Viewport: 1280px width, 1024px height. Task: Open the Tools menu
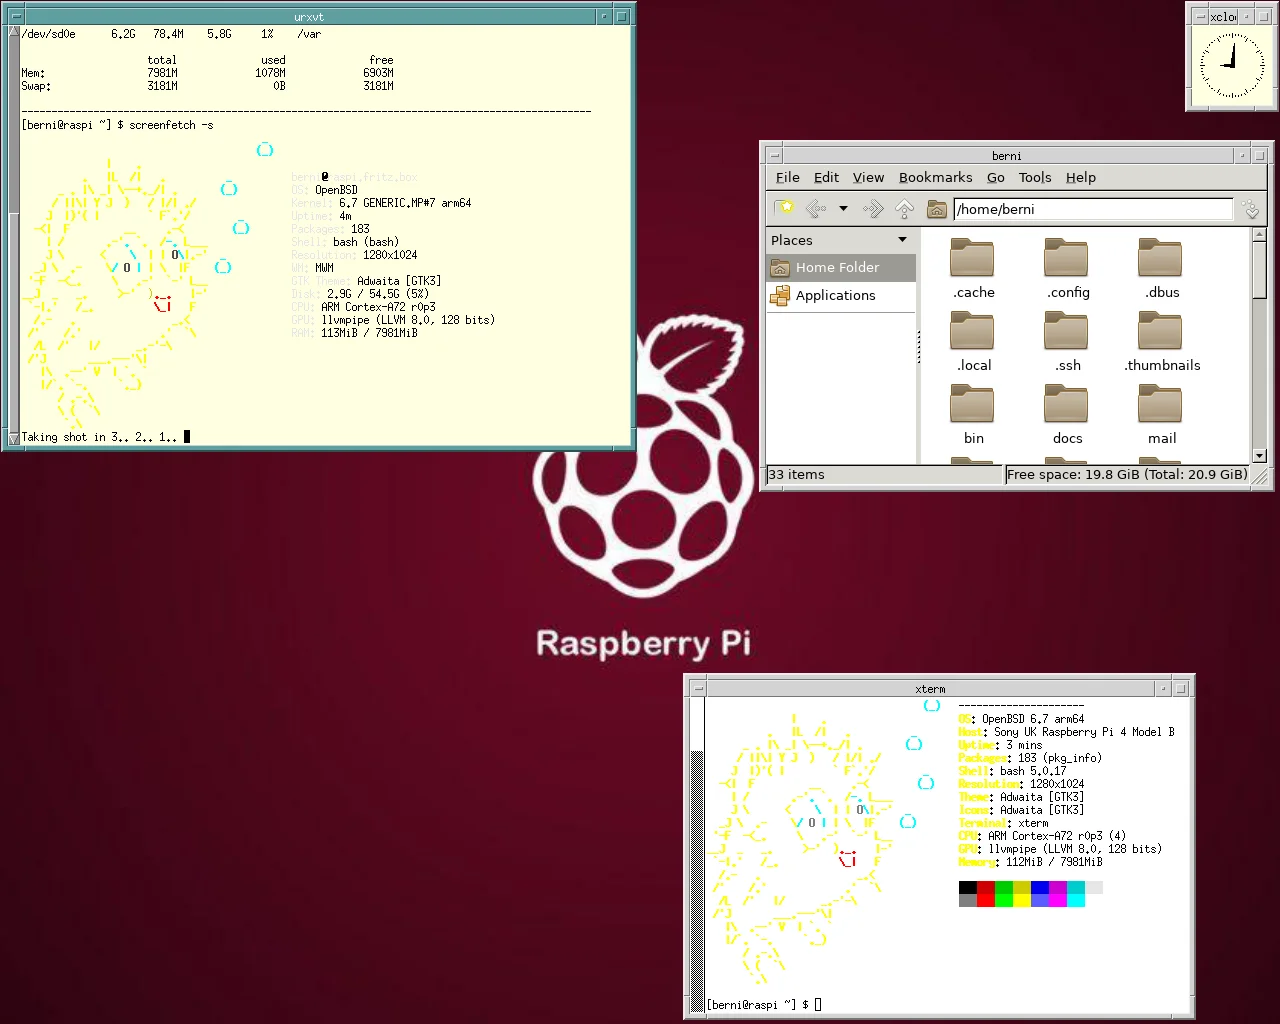click(1035, 177)
